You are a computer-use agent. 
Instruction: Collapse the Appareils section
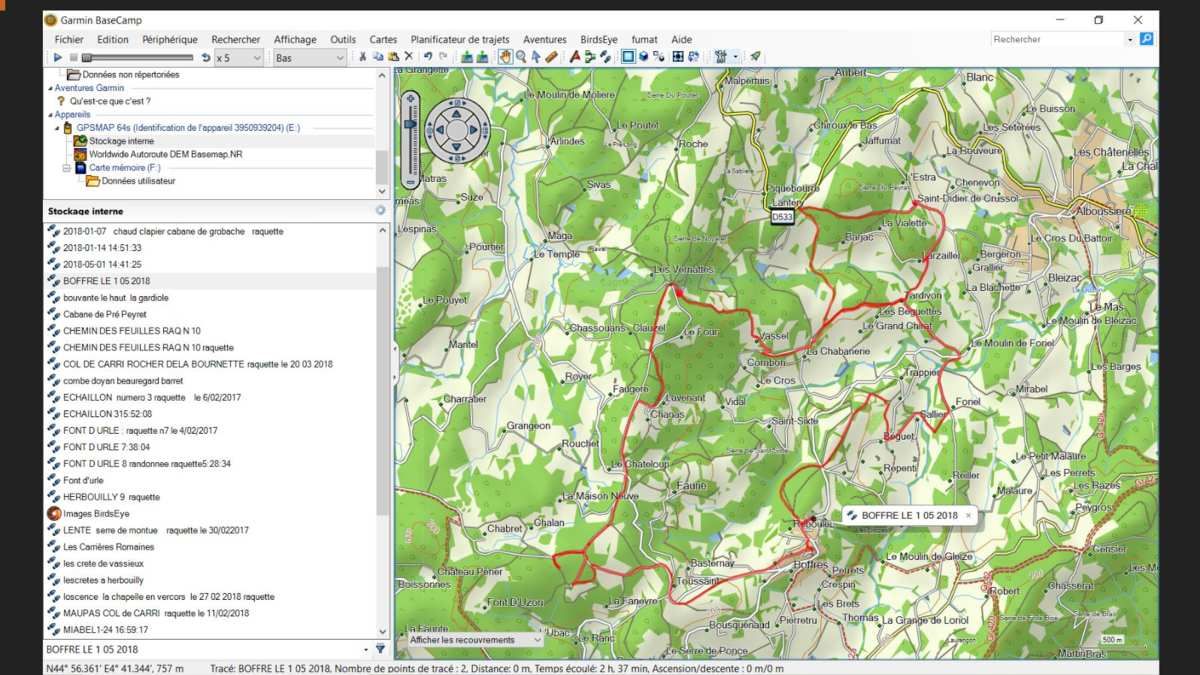click(49, 114)
